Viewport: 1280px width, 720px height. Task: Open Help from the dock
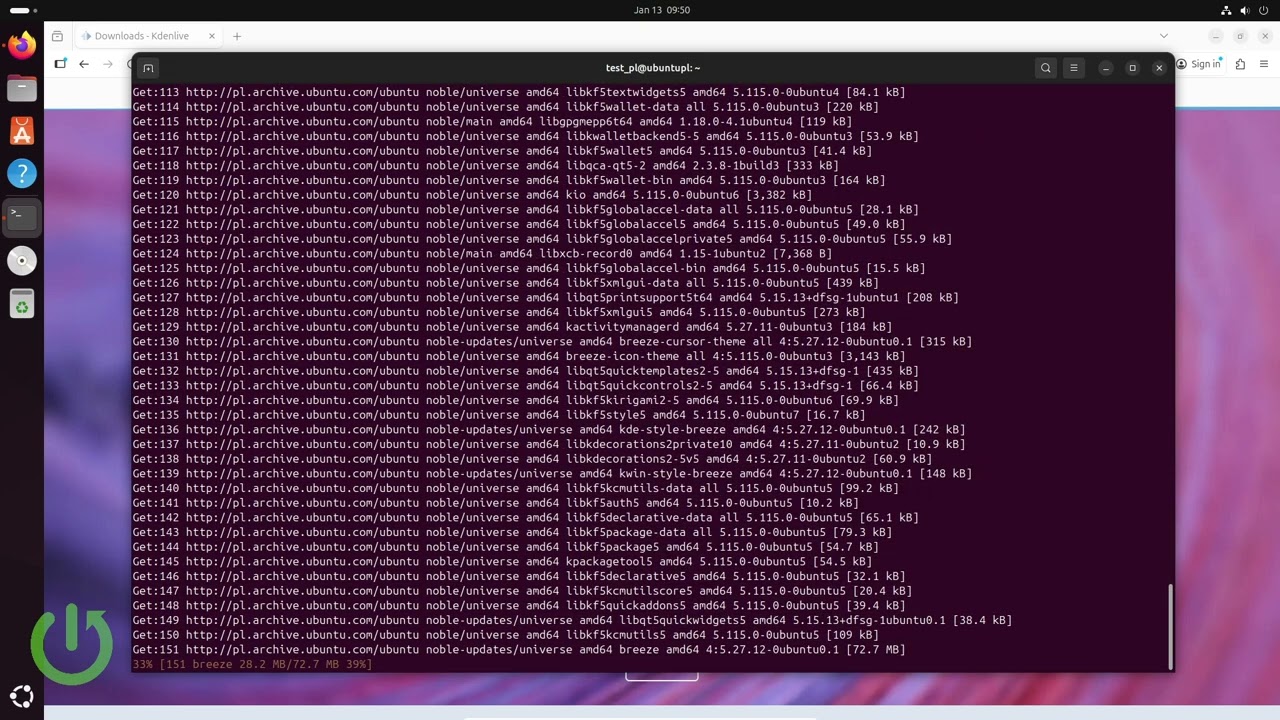click(21, 174)
